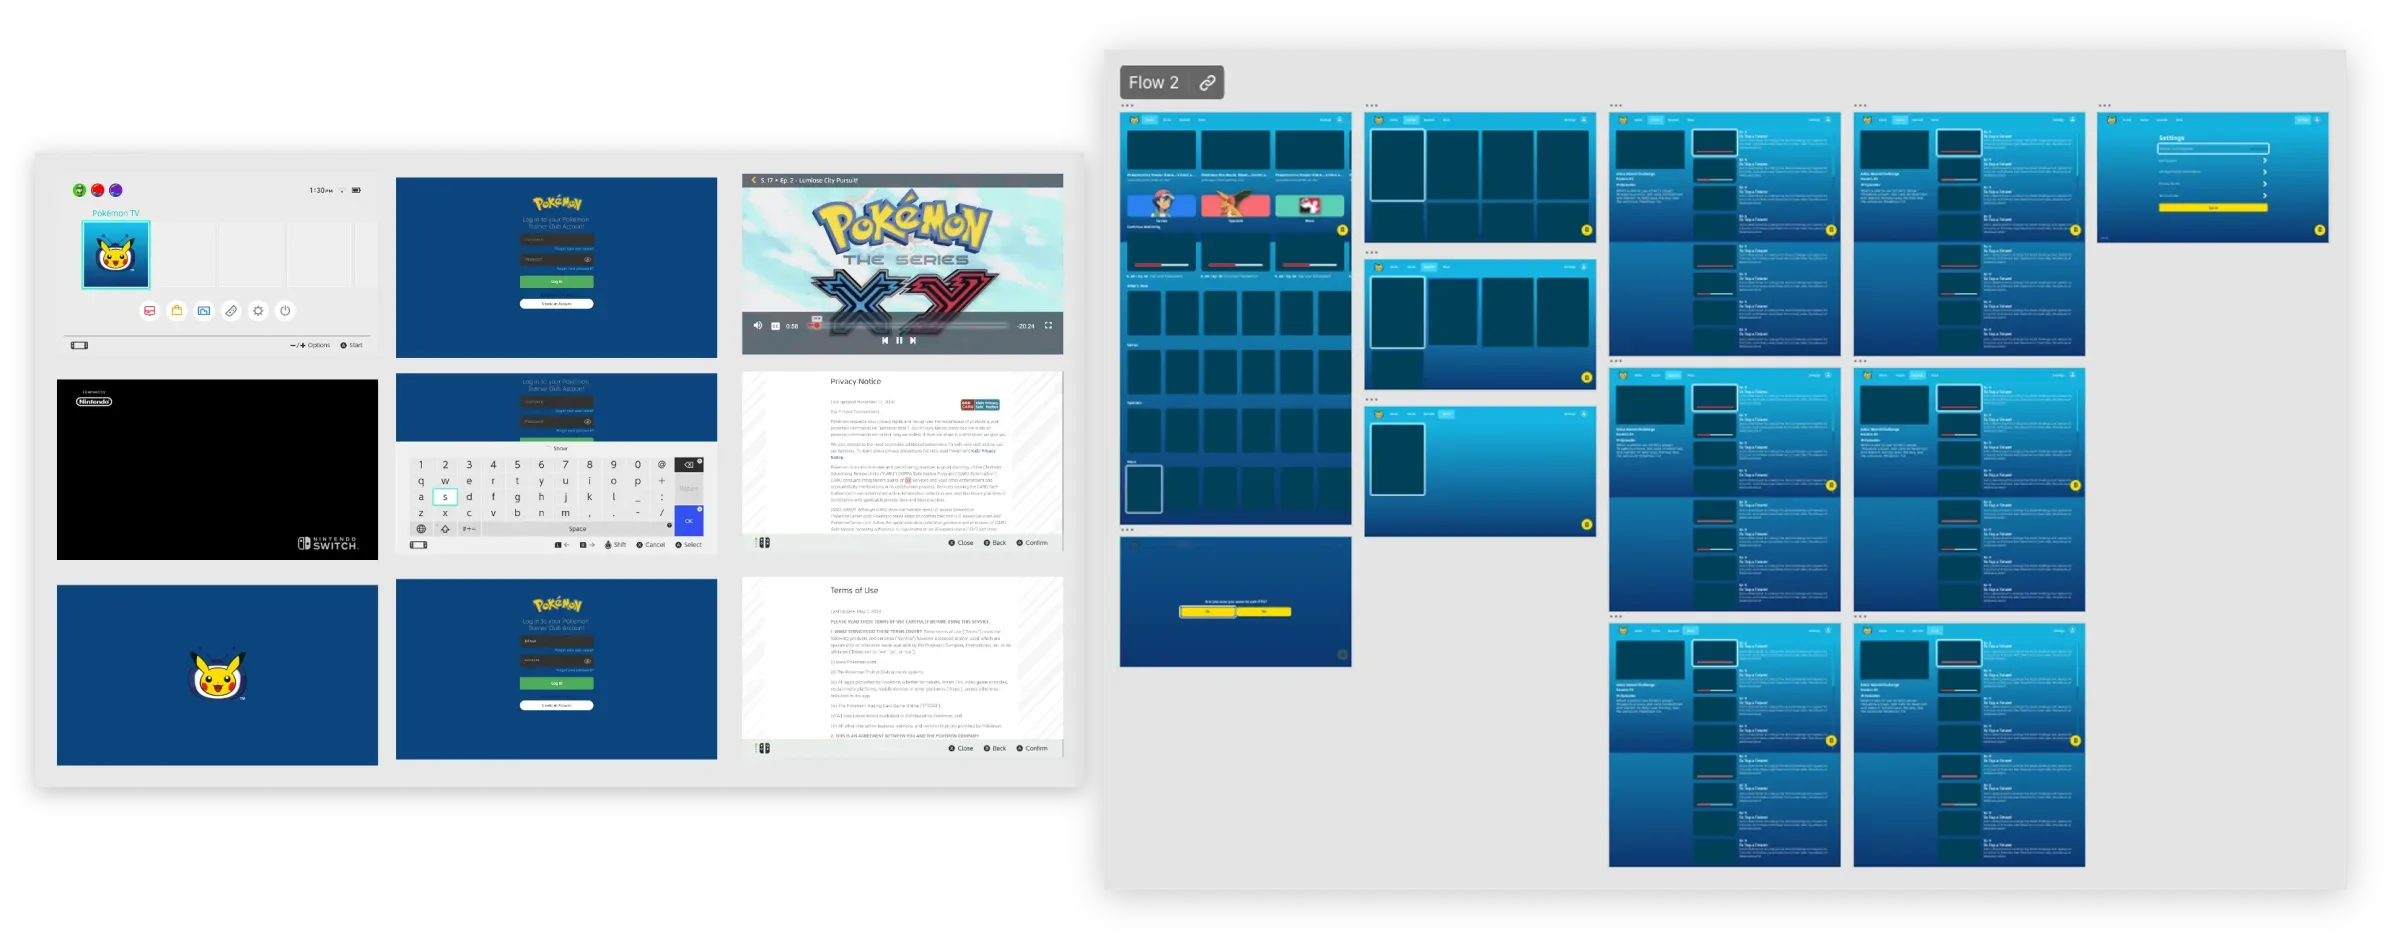Open the Nintendo eShop bag icon

[177, 311]
